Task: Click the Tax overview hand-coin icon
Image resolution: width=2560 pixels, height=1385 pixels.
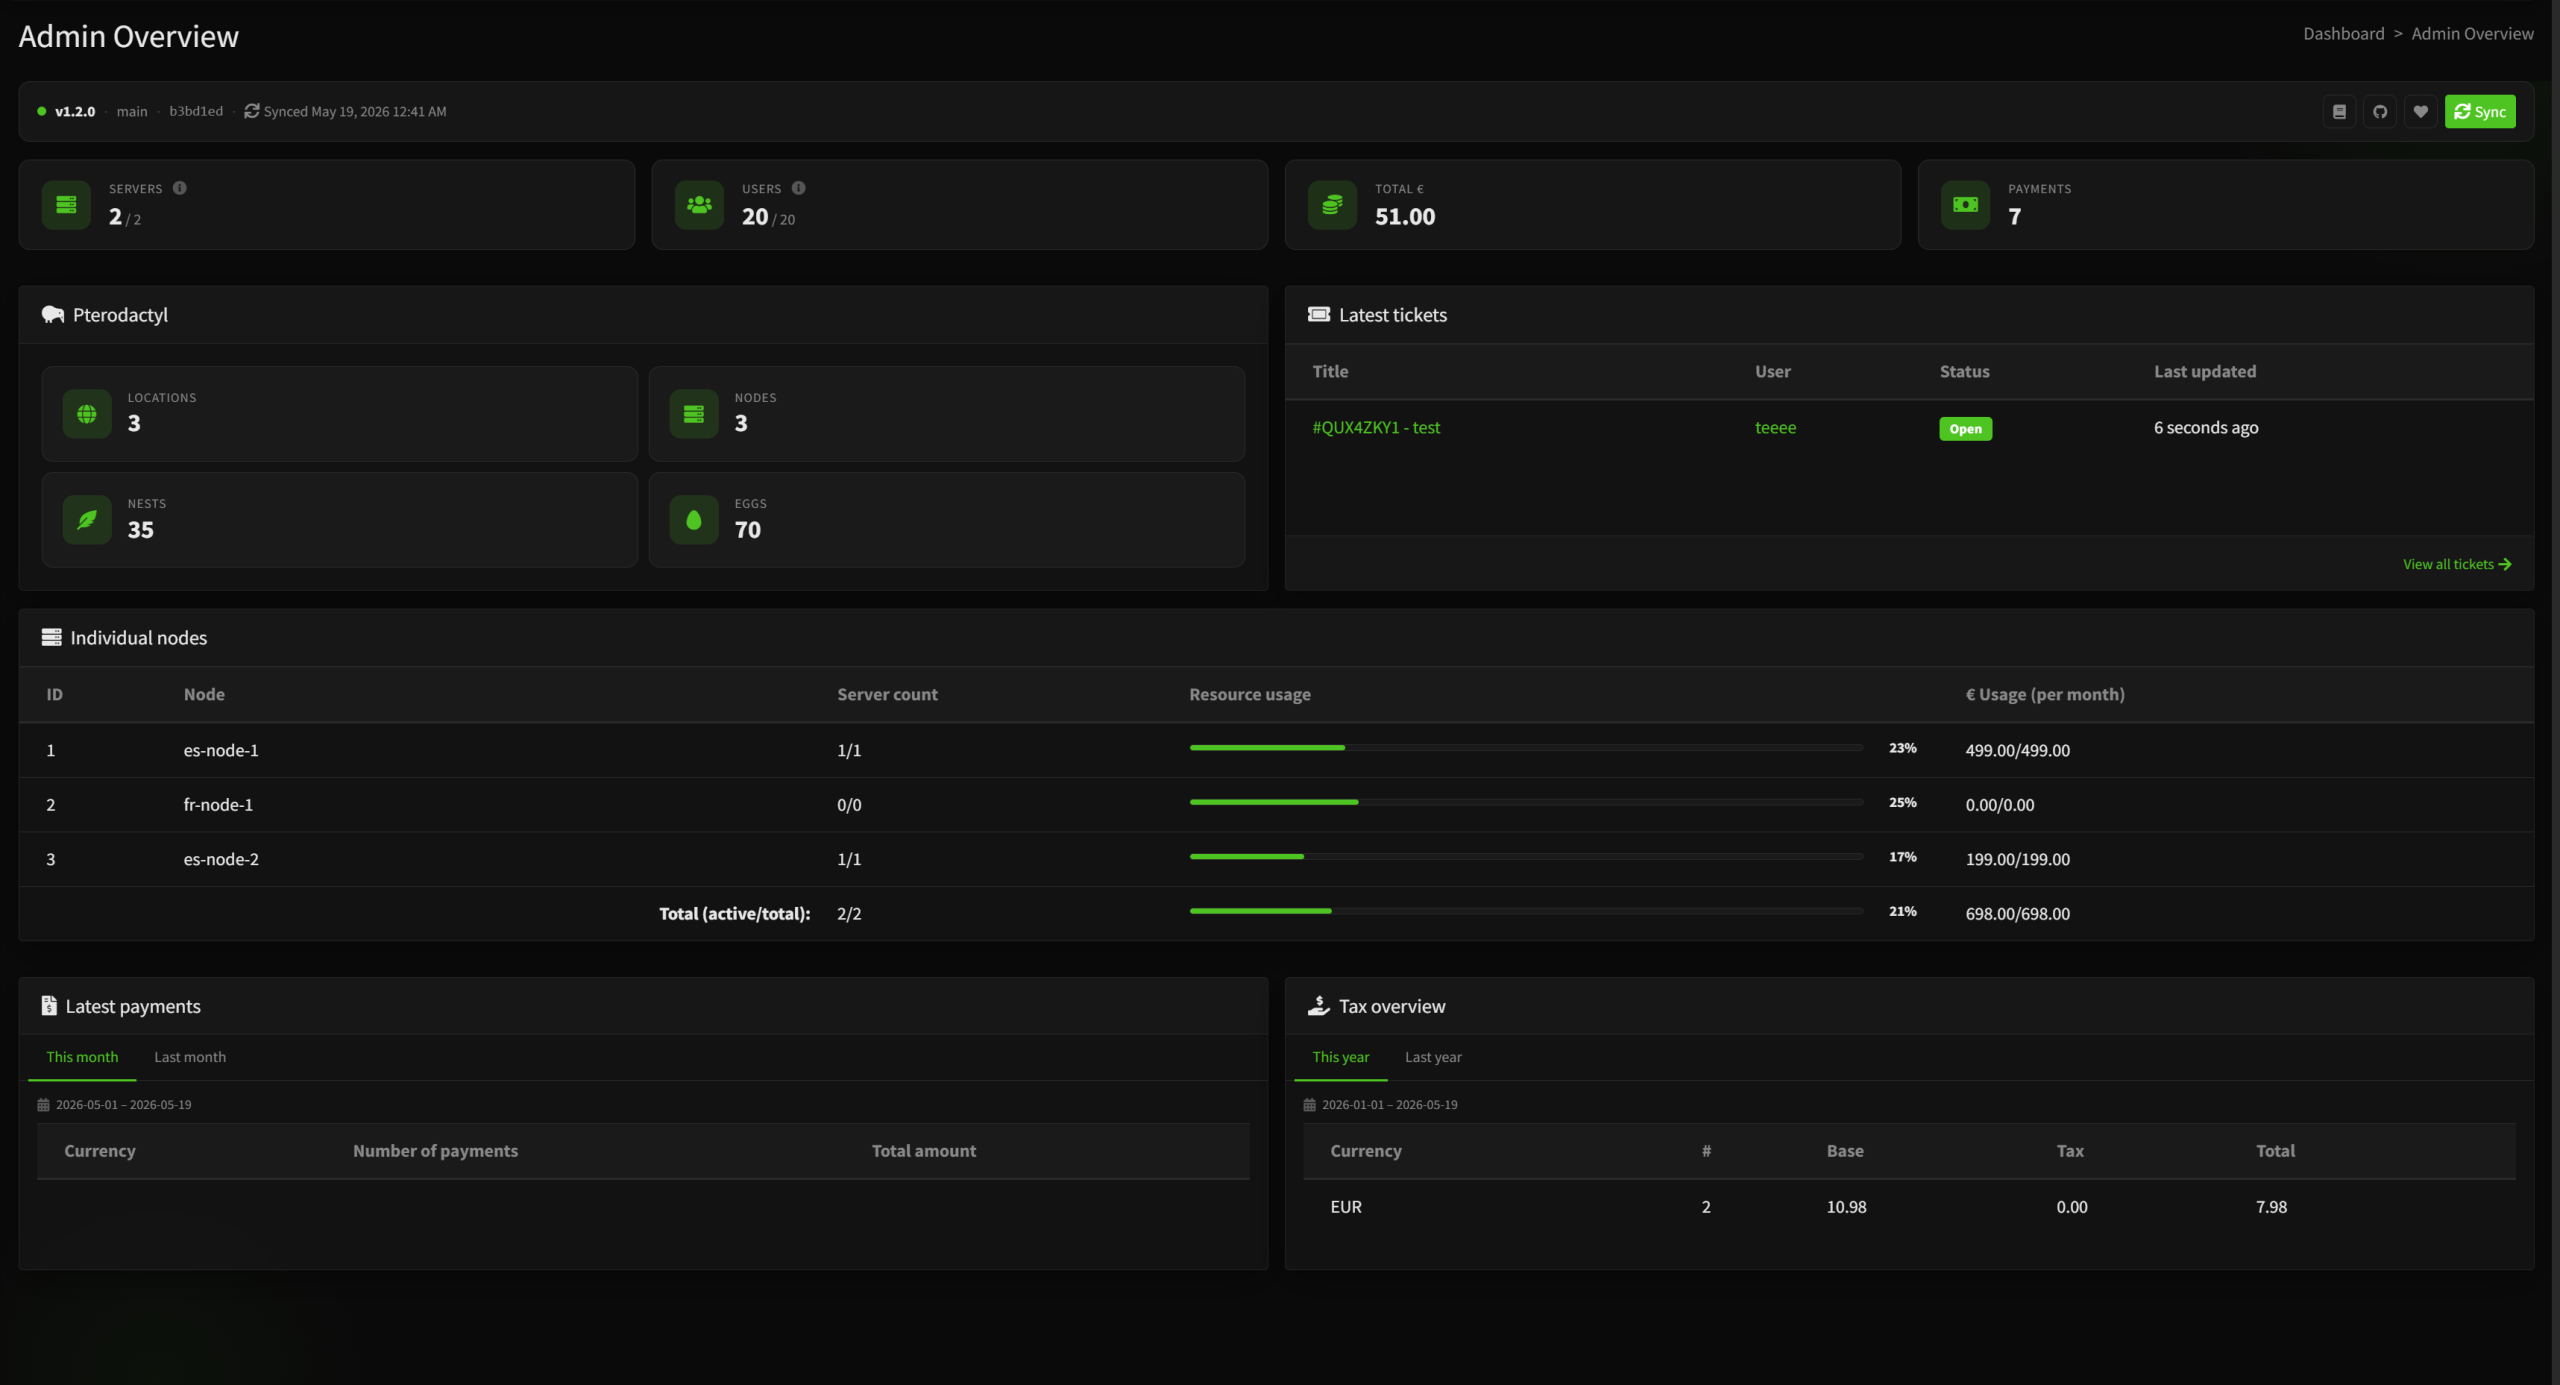Action: click(1319, 1006)
